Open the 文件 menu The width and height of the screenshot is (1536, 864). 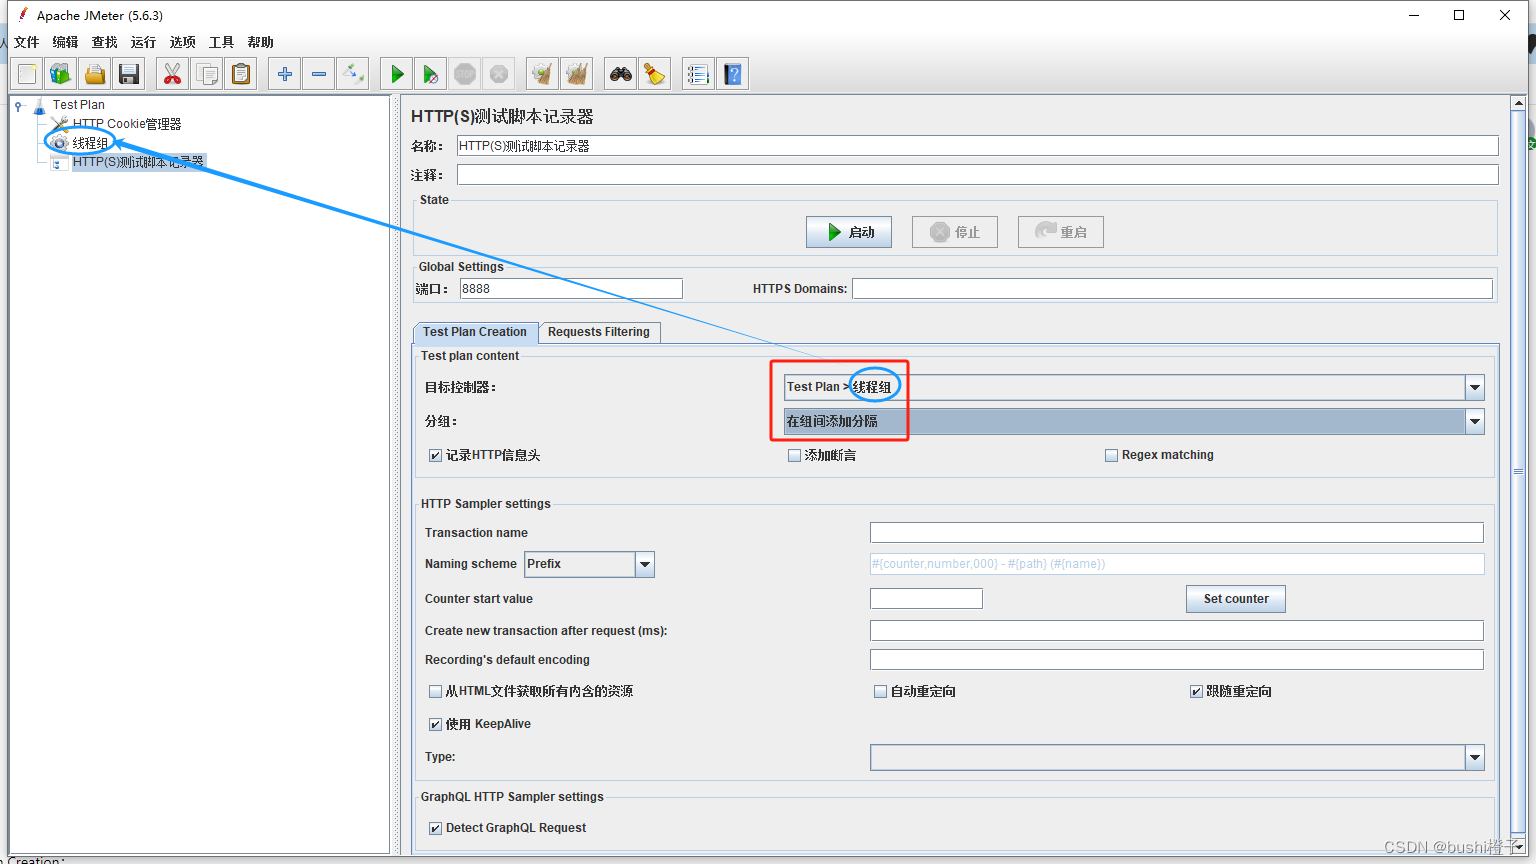click(x=26, y=42)
